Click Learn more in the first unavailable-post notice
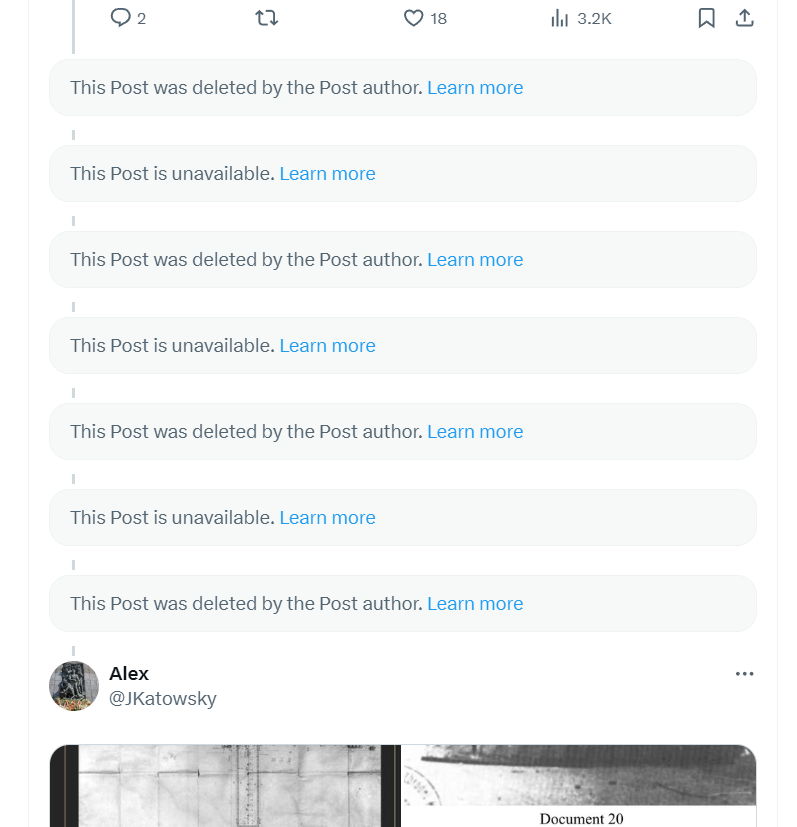The height and width of the screenshot is (827, 797). tap(327, 174)
